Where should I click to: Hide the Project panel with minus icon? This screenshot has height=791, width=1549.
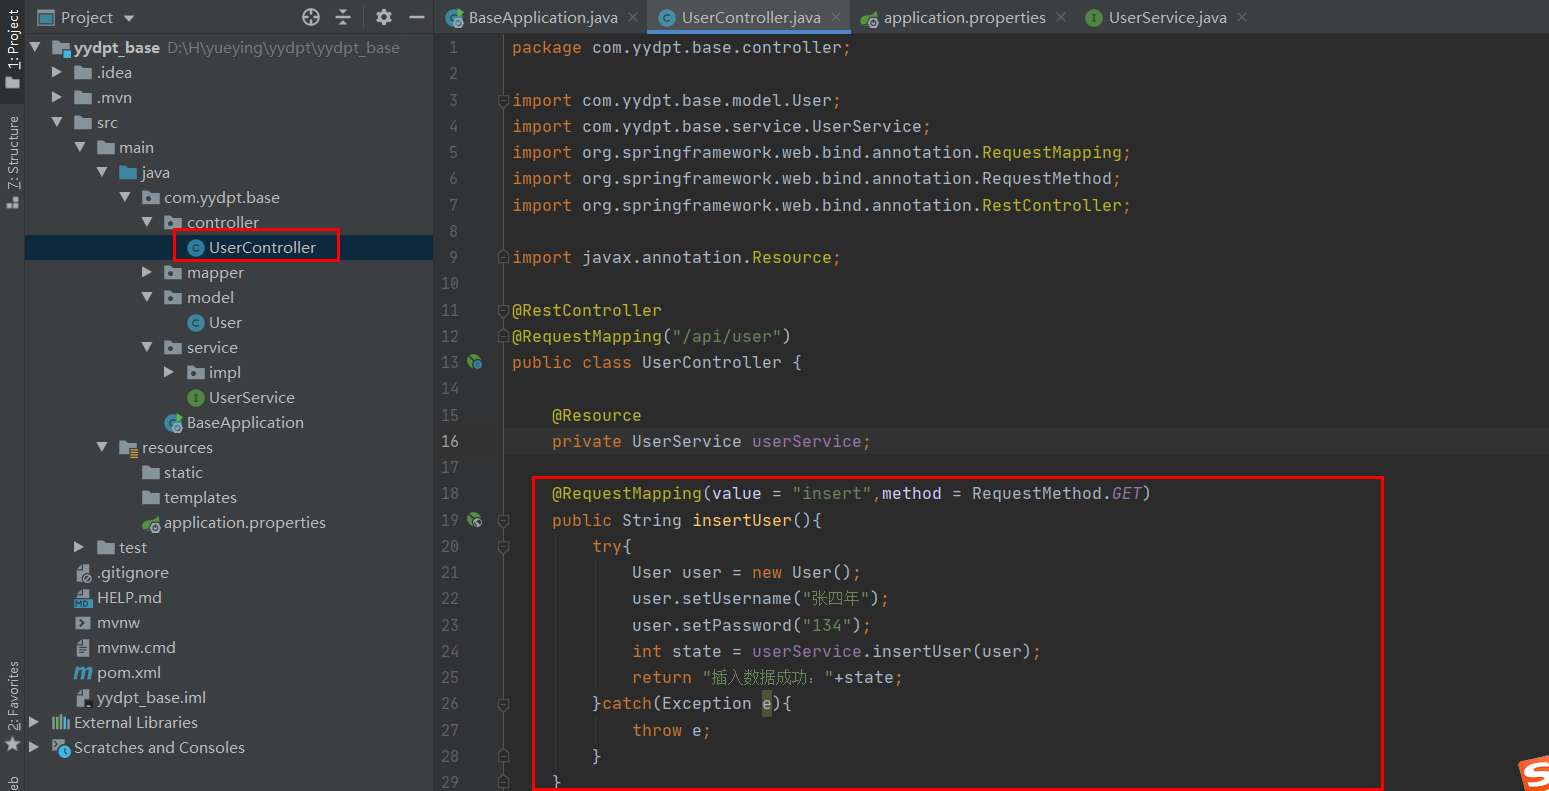(x=417, y=17)
